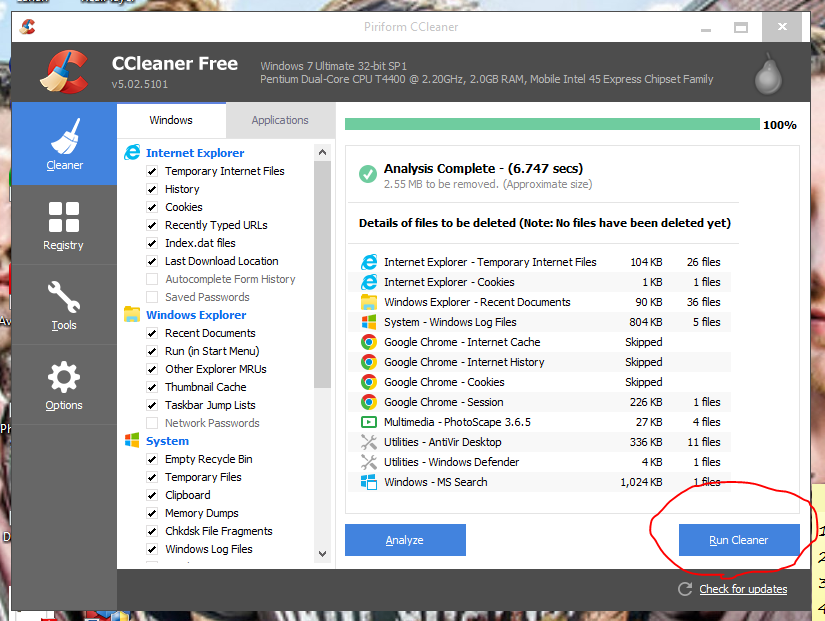Uncheck Temporary Internet Files checkbox

tap(152, 171)
